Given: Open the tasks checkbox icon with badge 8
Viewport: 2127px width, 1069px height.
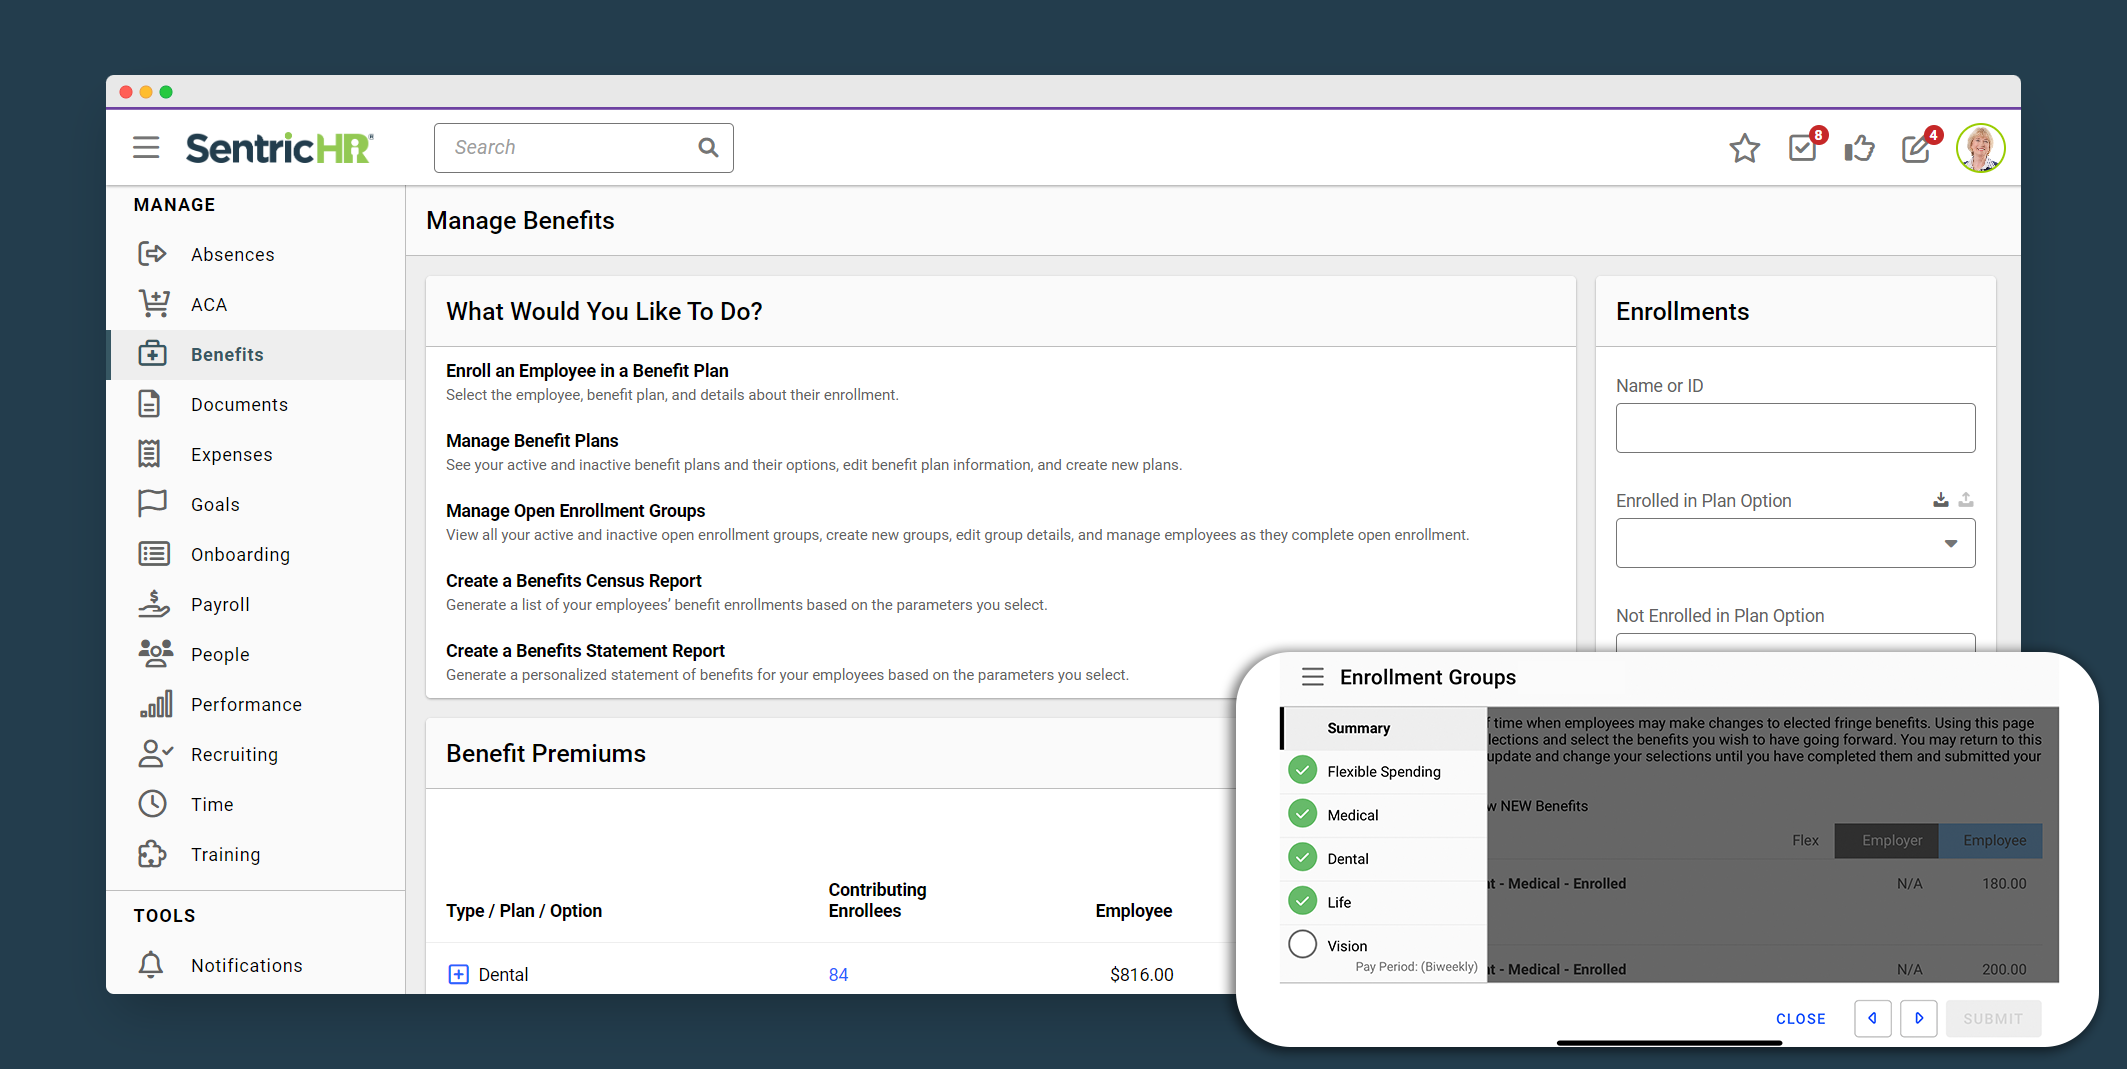Looking at the screenshot, I should point(1803,148).
